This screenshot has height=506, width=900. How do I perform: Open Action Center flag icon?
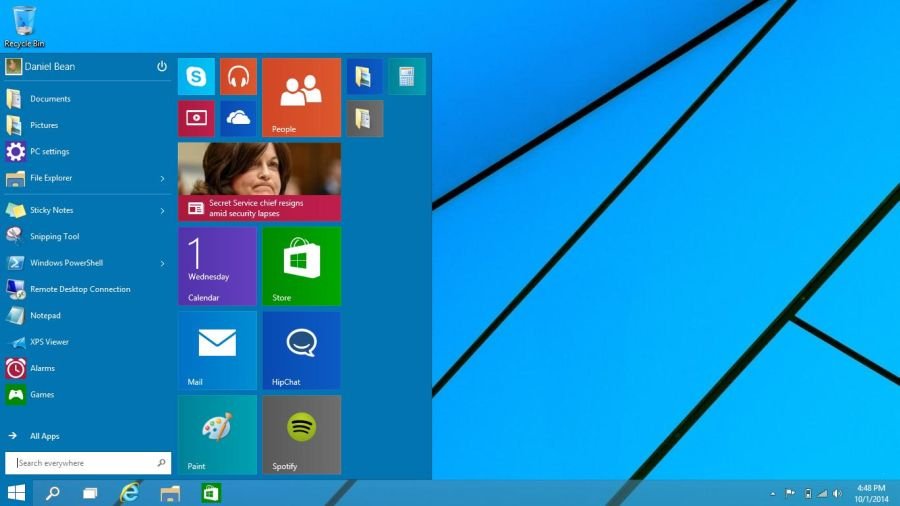(790, 493)
